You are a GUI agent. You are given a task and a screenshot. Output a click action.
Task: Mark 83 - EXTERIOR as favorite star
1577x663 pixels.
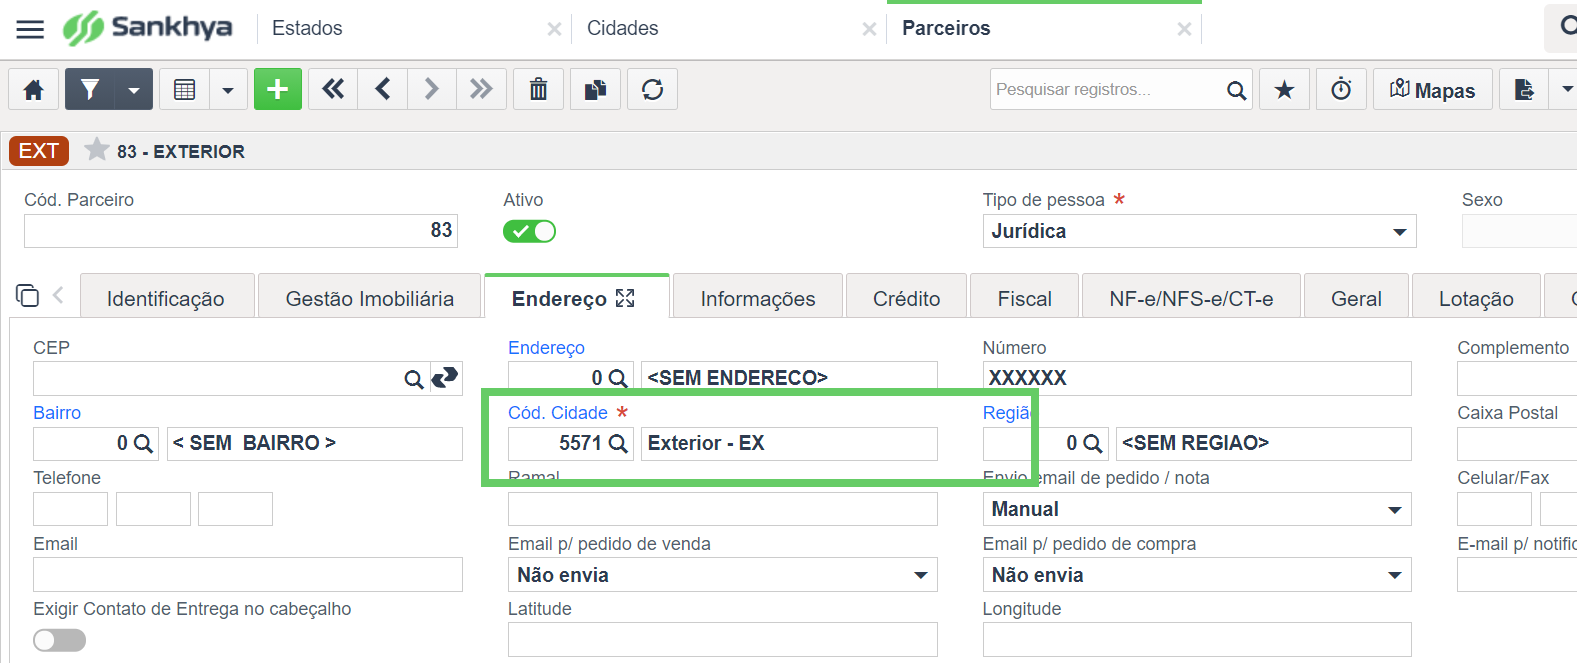pos(97,150)
